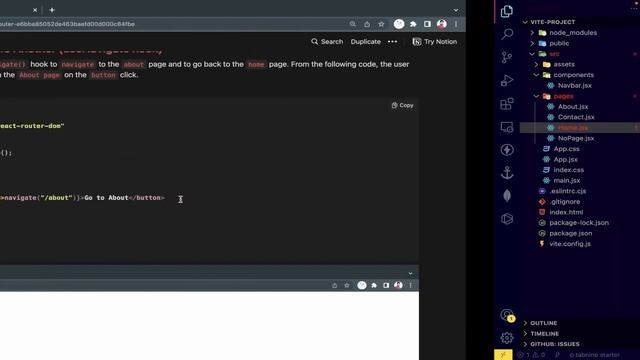This screenshot has height=360, width=640.
Task: Click the Try Notion button
Action: pos(435,42)
